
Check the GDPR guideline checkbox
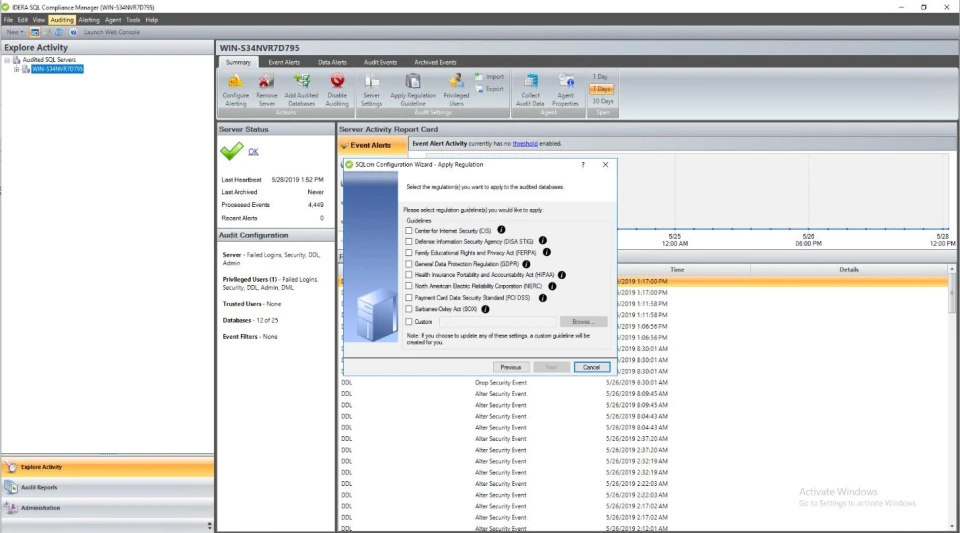coord(409,264)
